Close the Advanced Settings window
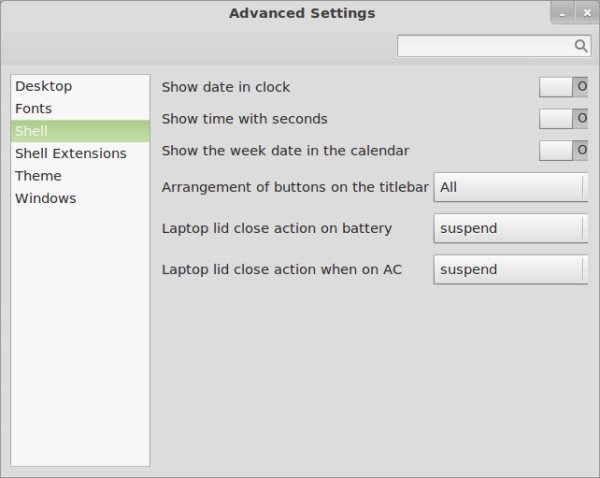The image size is (600, 478). click(x=588, y=12)
